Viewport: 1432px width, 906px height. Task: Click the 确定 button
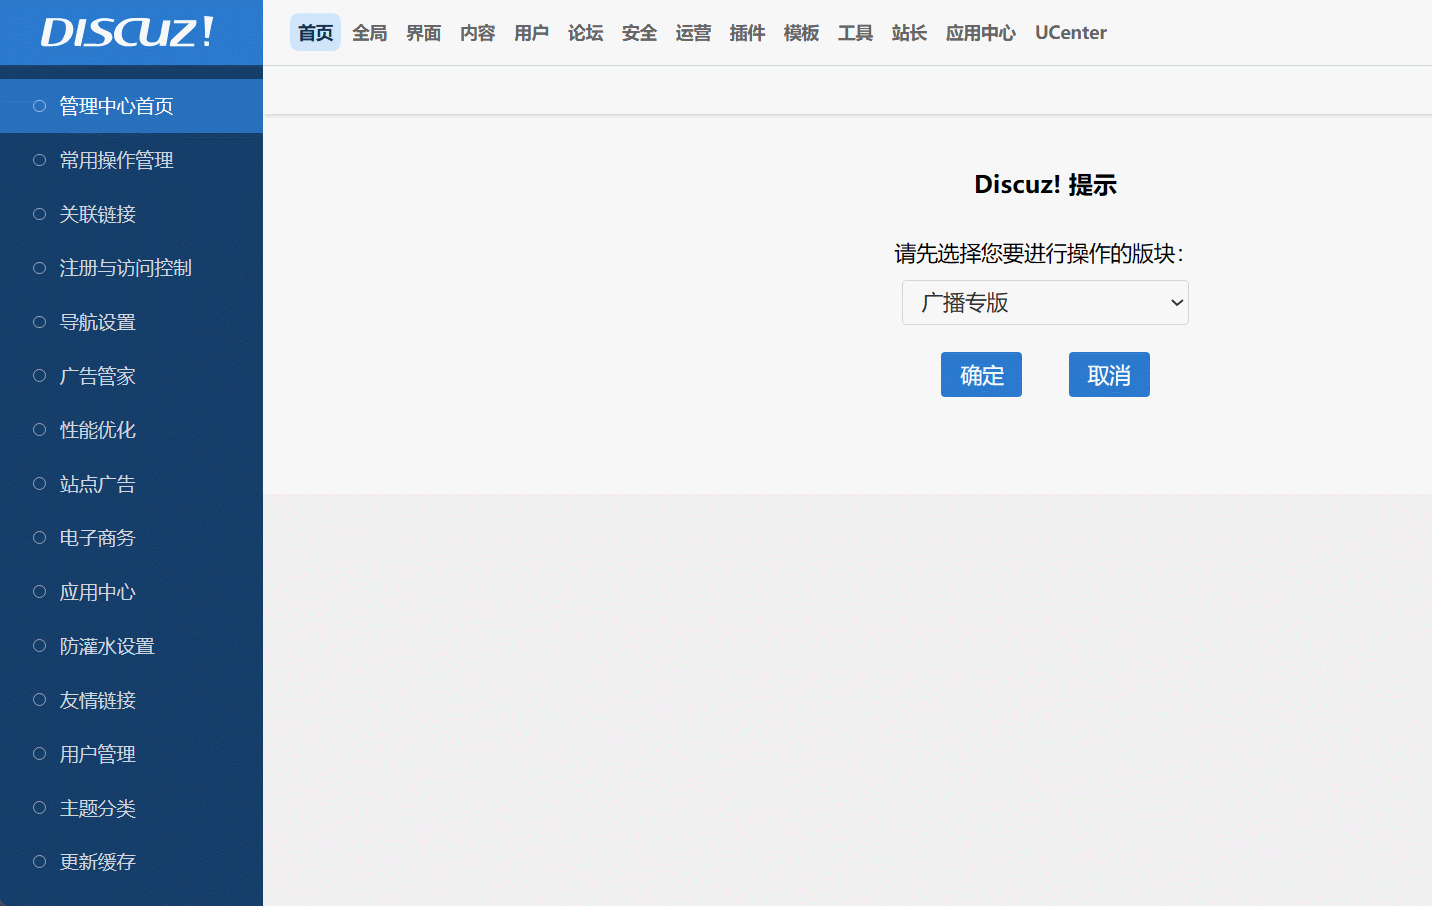tap(981, 375)
